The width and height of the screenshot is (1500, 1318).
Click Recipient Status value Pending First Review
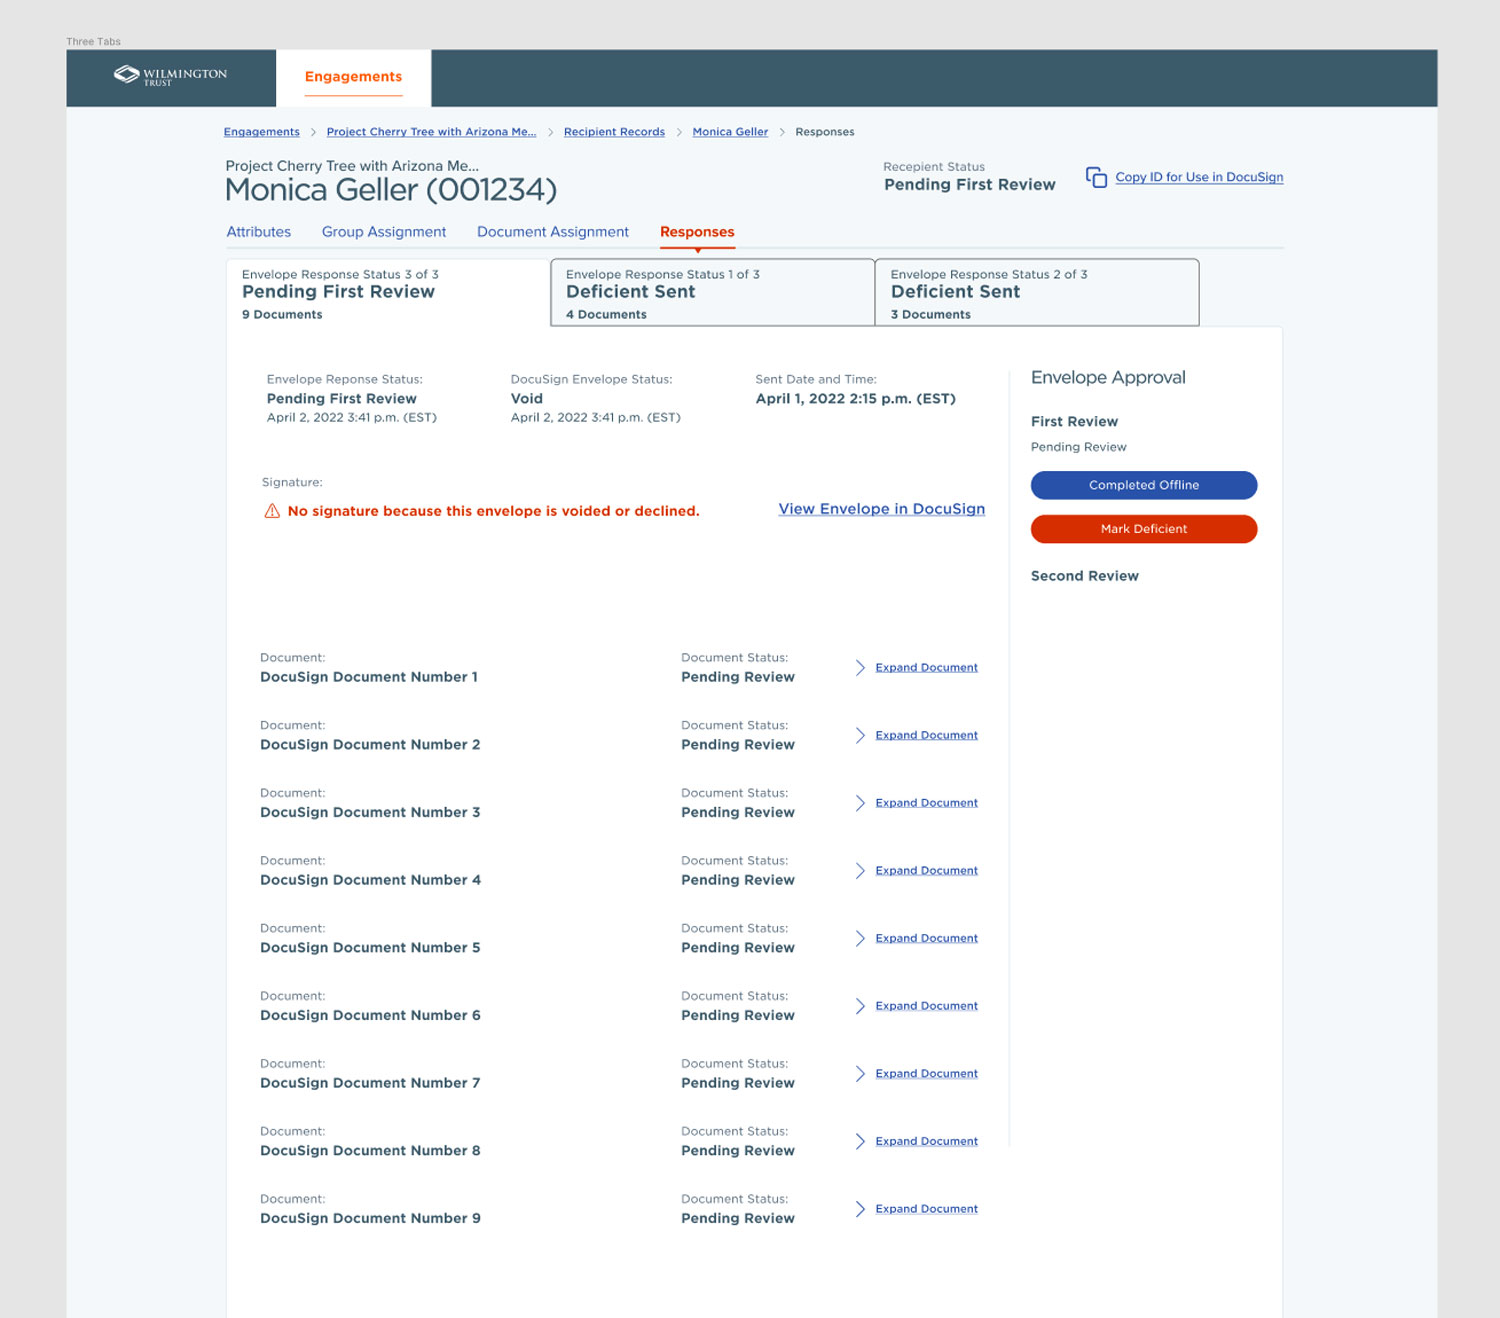point(970,185)
